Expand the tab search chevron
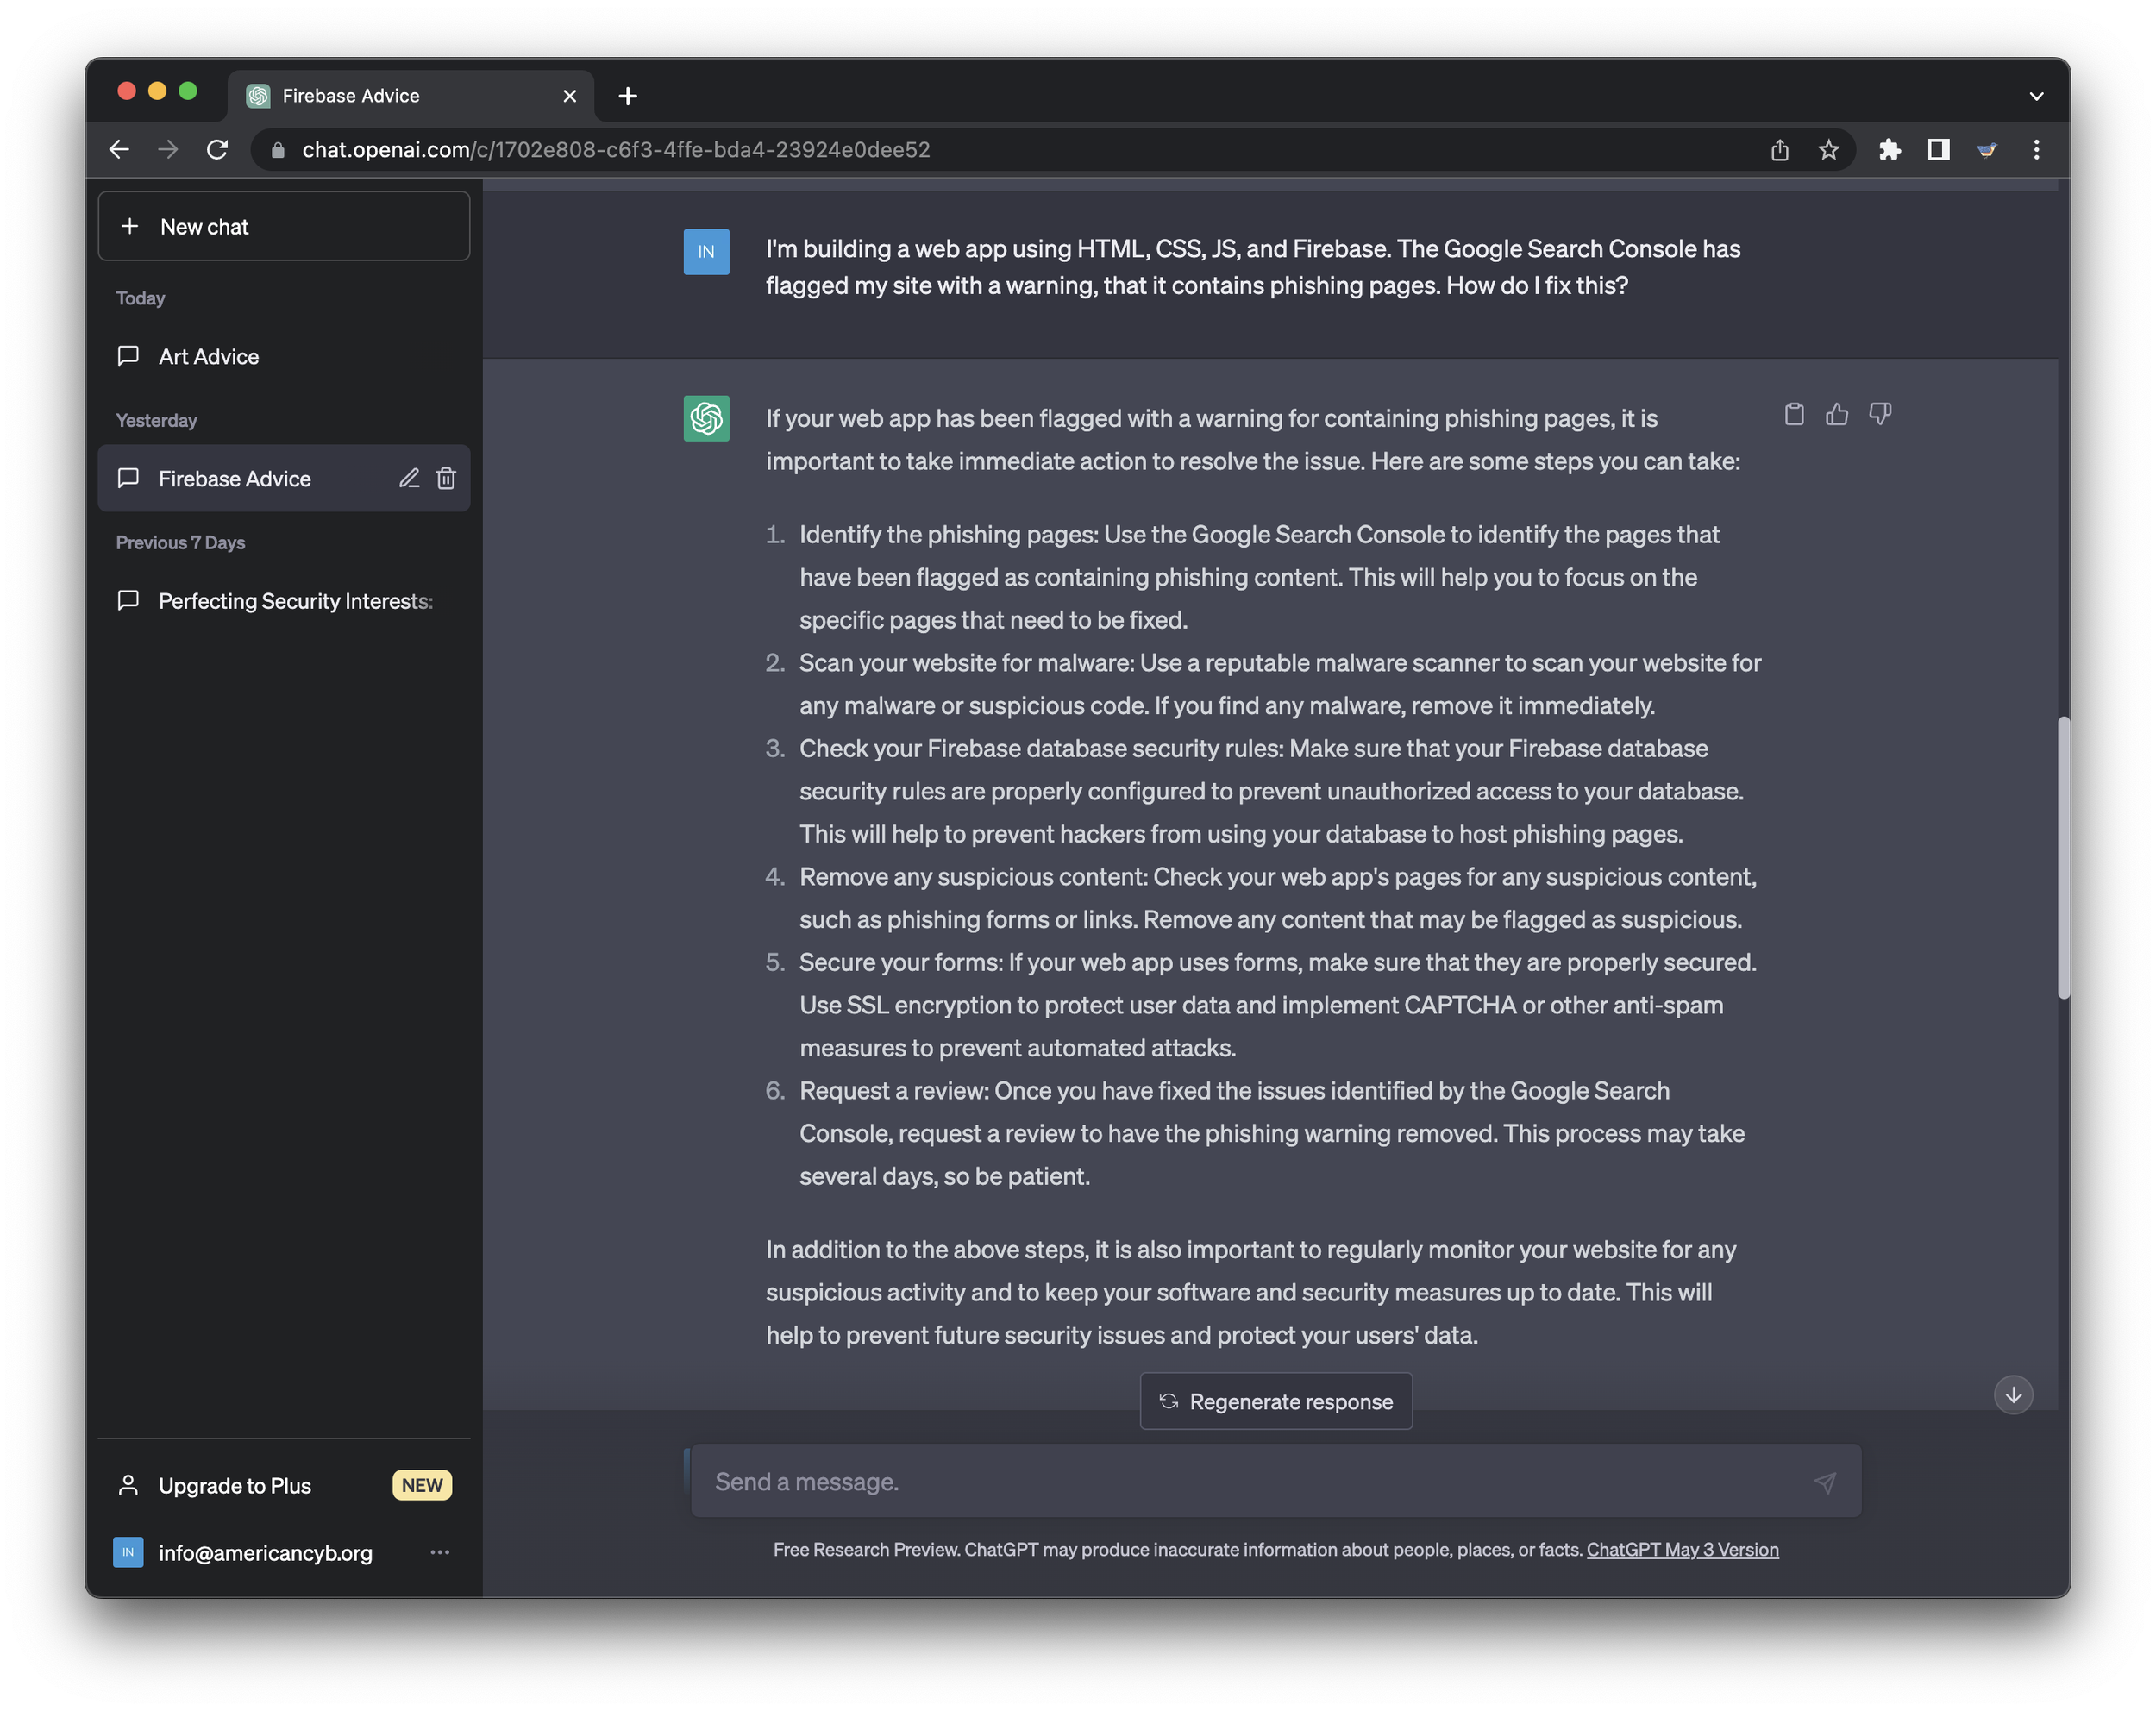This screenshot has height=1711, width=2156. [x=2036, y=96]
